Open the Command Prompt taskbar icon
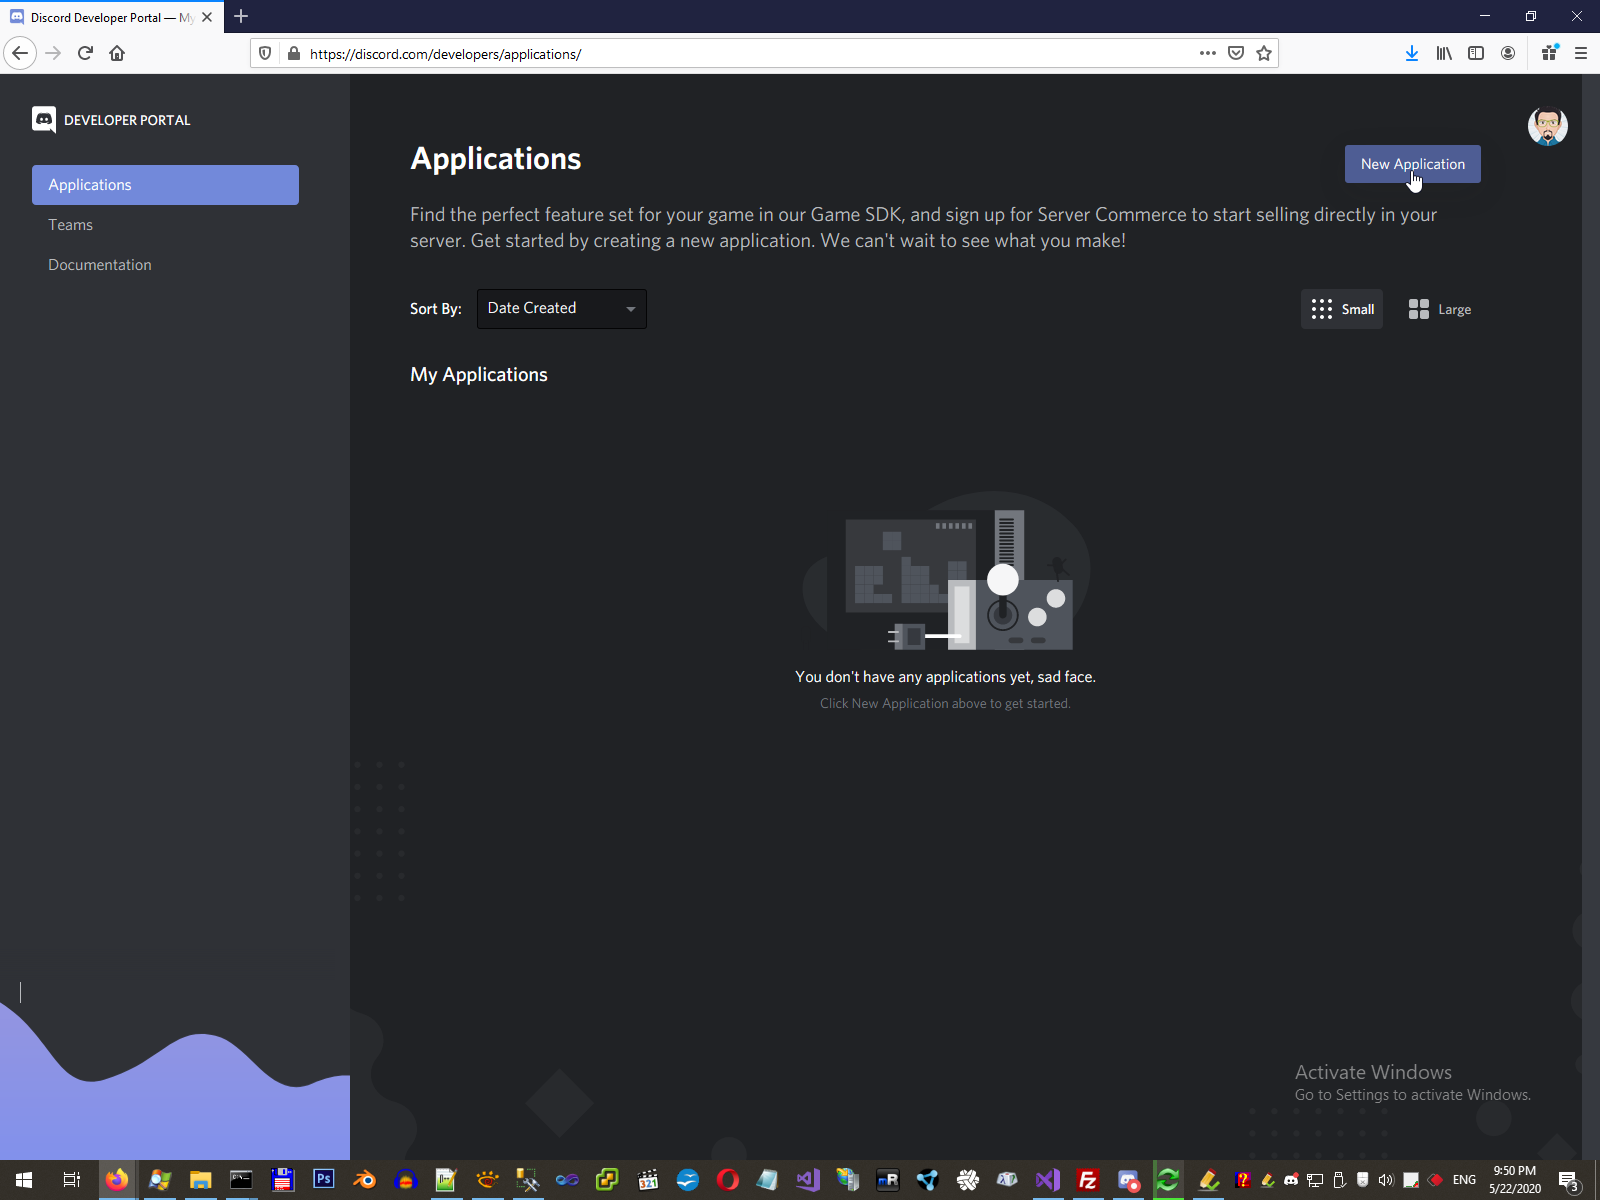1600x1200 pixels. [241, 1180]
